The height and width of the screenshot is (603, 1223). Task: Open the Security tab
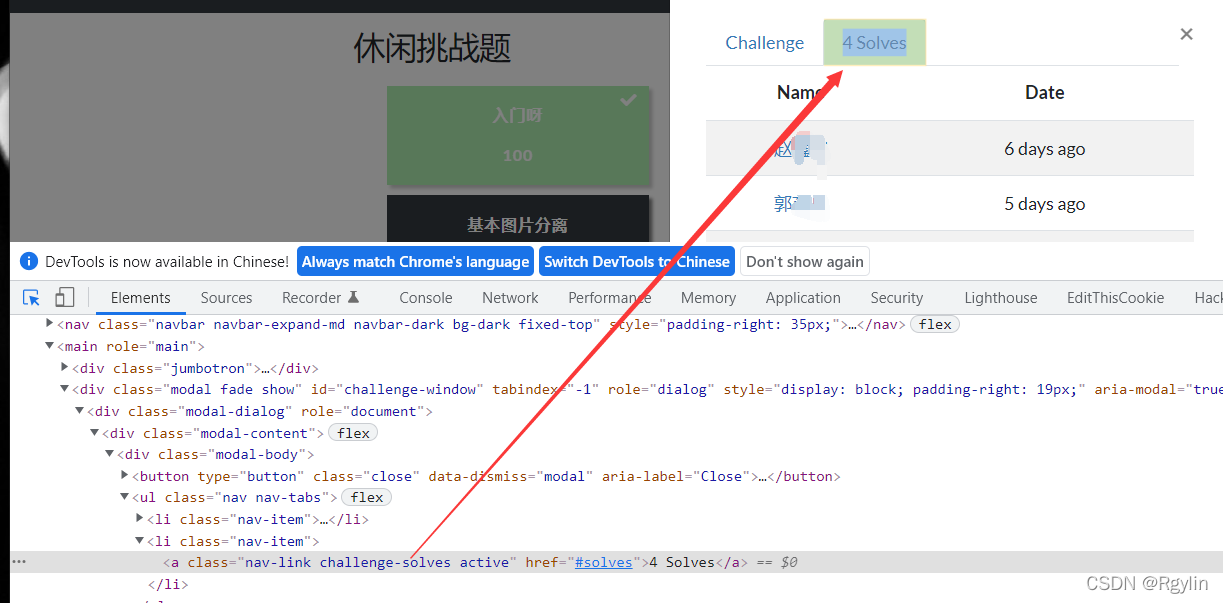(896, 297)
